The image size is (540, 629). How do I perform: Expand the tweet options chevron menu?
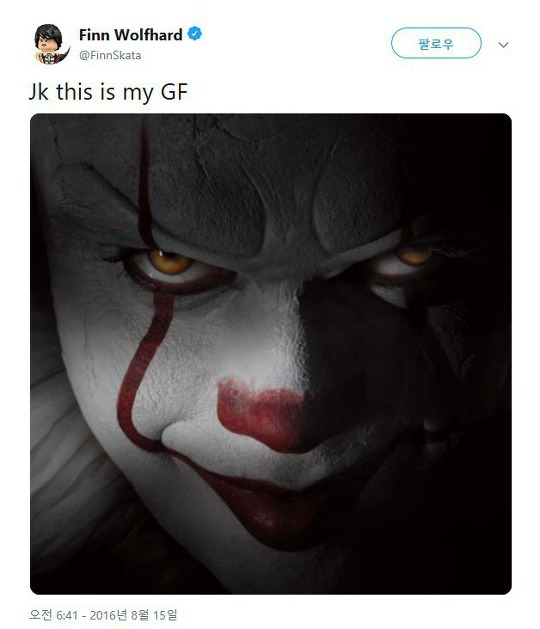[x=503, y=45]
